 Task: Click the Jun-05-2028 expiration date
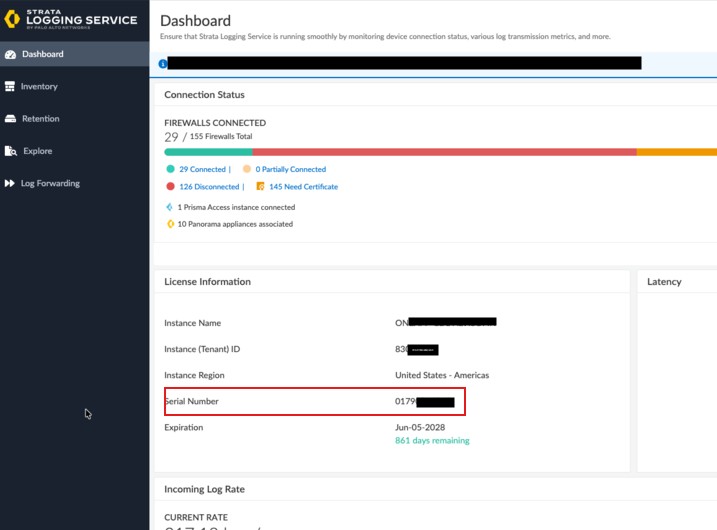(x=420, y=428)
